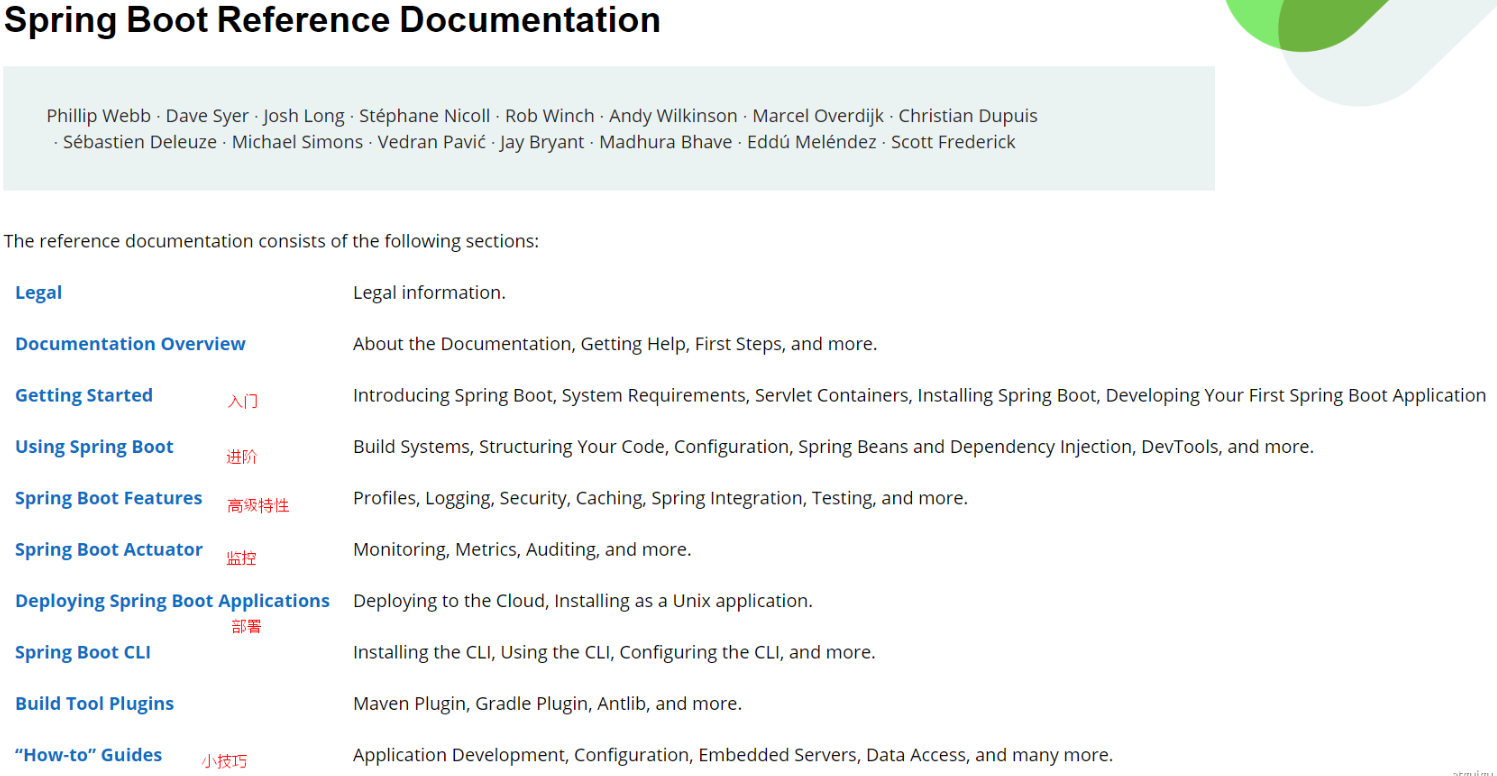Click the description beginning 'Application Development, Configuration'
1497x776 pixels.
coord(733,755)
